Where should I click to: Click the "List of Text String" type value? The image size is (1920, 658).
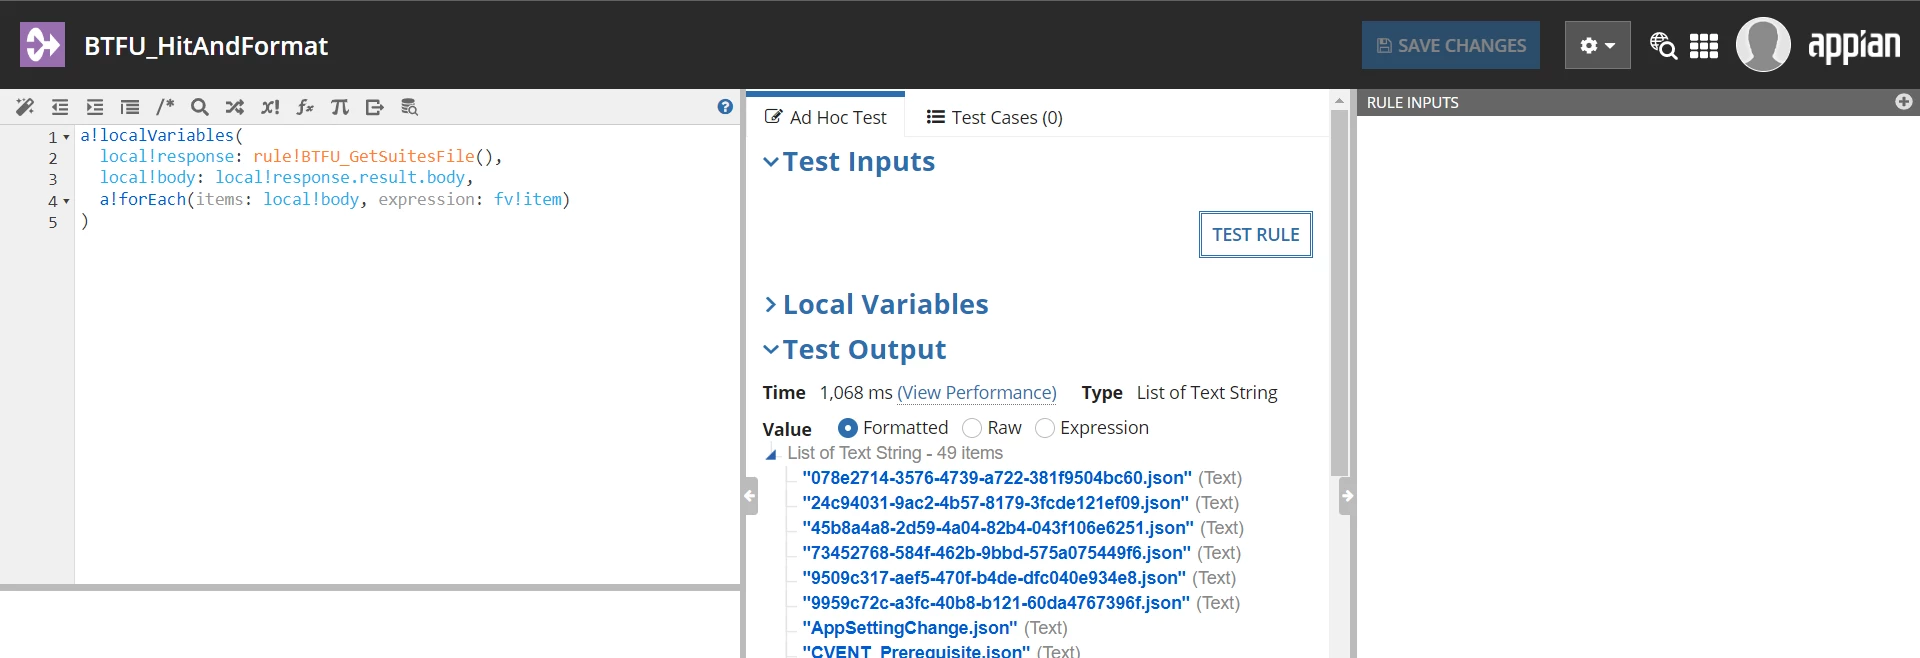coord(1207,393)
